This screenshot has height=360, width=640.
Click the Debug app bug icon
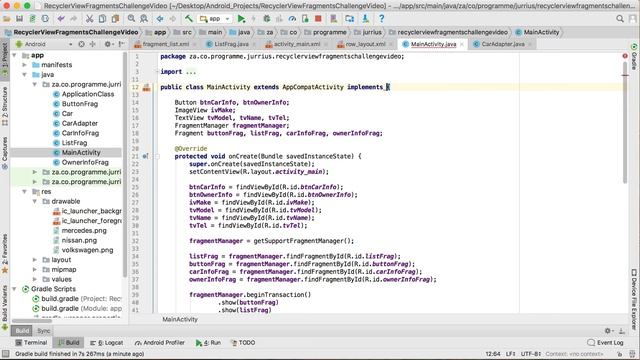tap(267, 19)
